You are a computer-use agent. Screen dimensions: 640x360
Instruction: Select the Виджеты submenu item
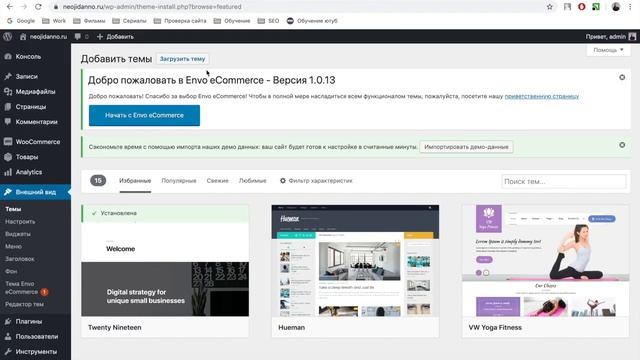click(18, 234)
